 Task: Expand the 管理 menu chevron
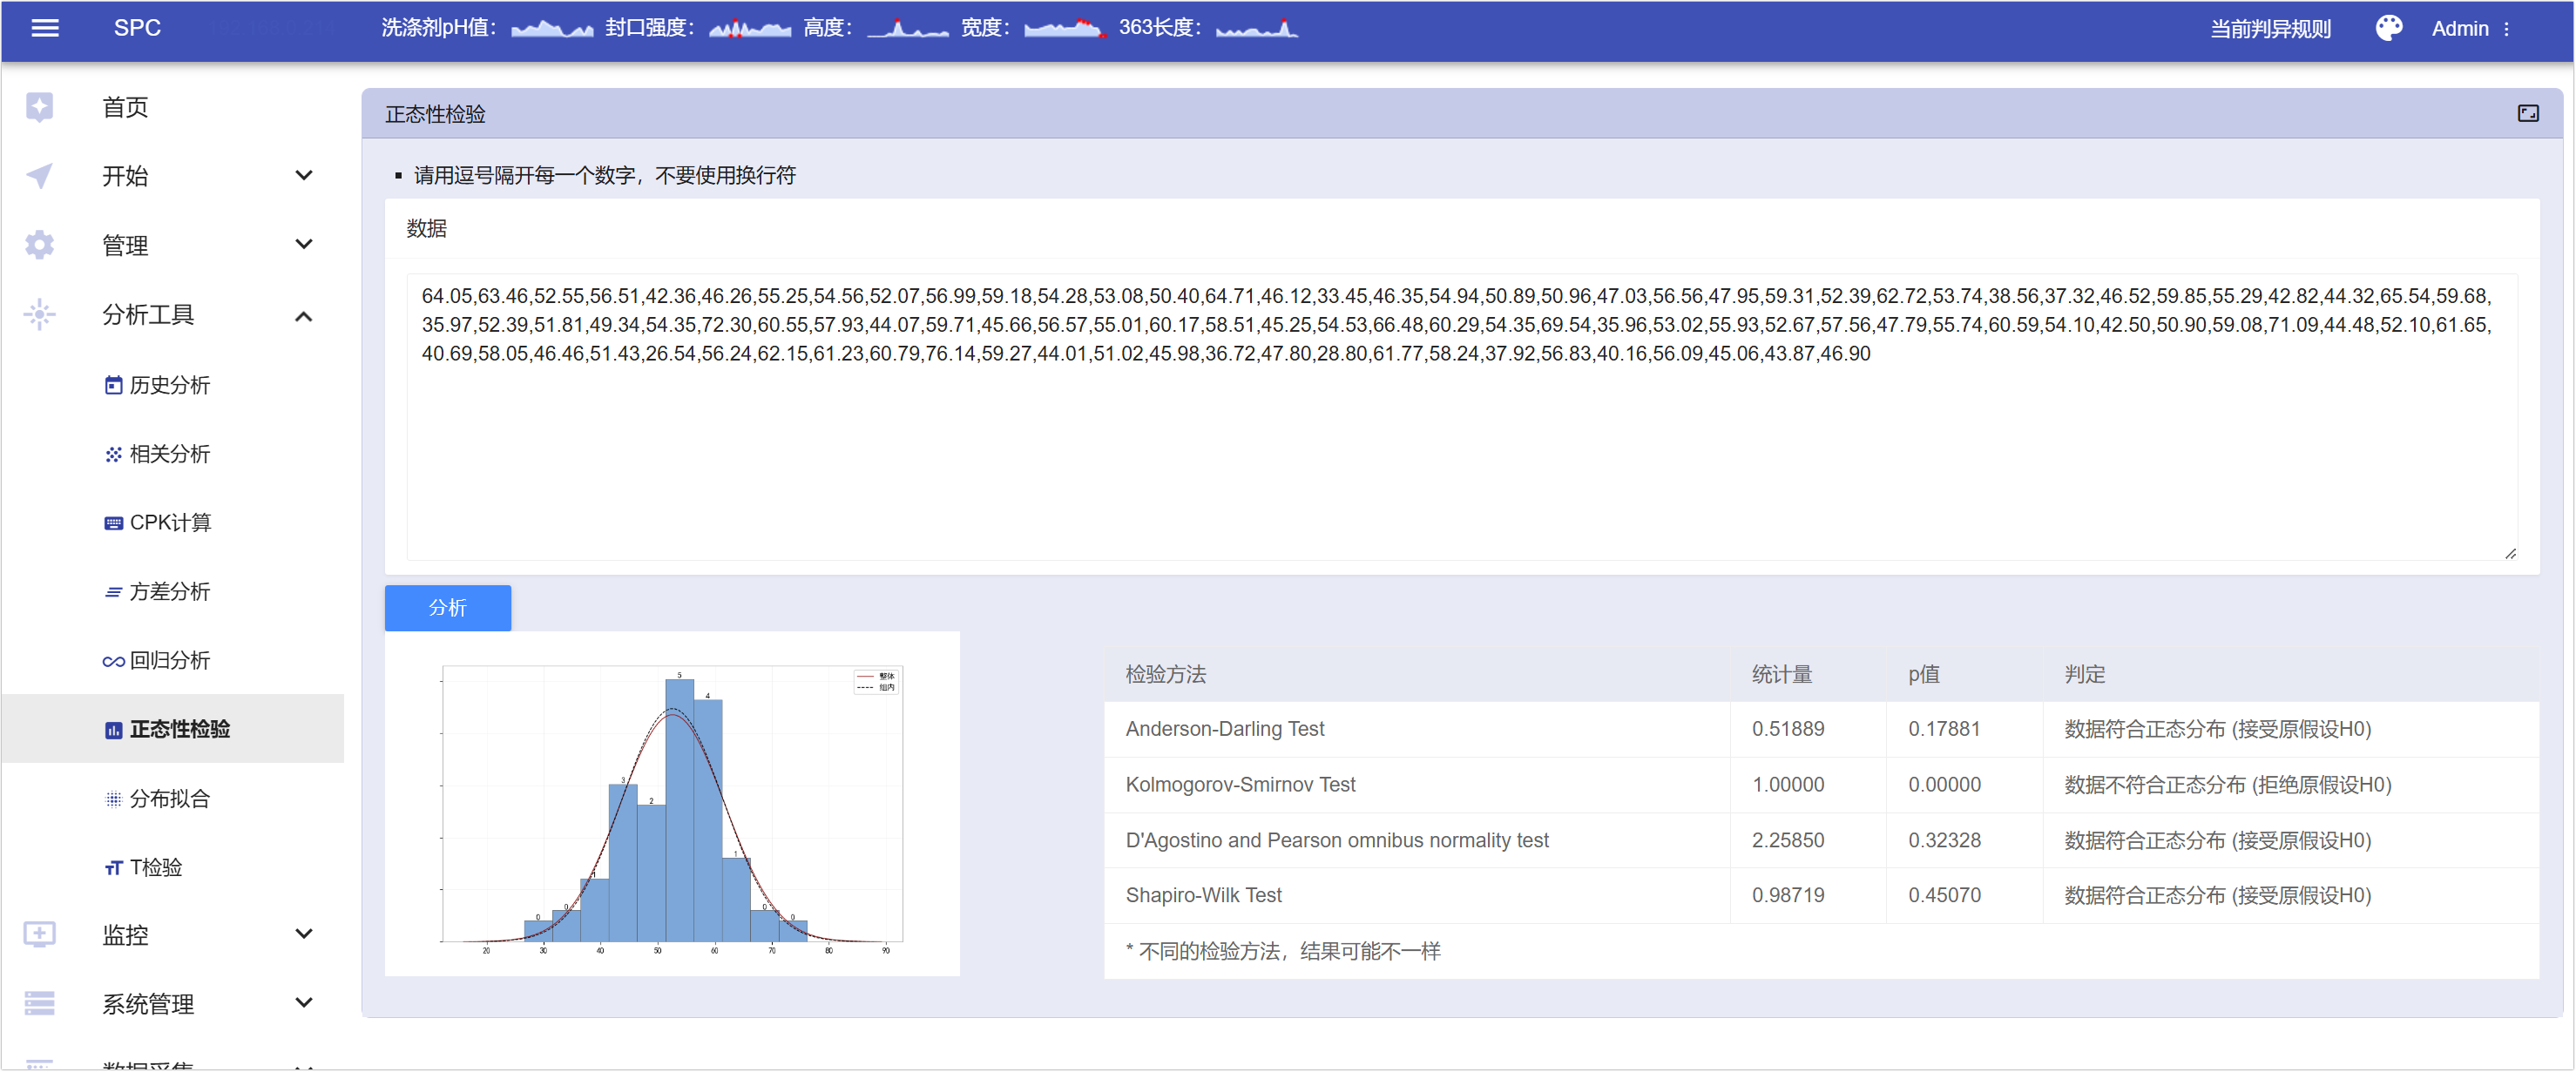click(x=304, y=245)
